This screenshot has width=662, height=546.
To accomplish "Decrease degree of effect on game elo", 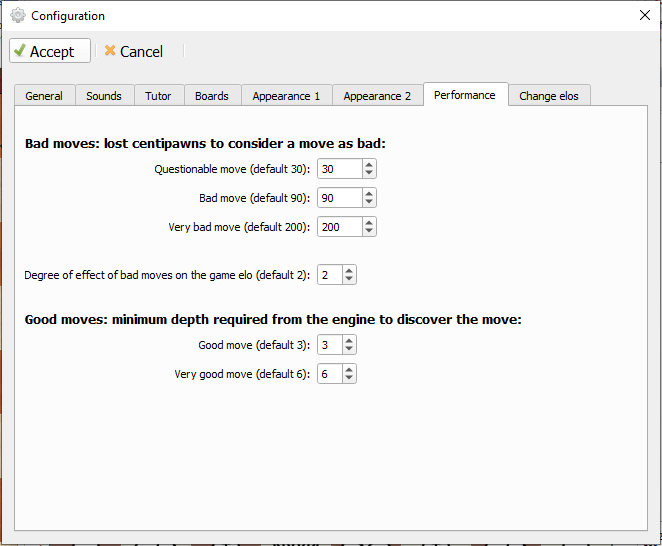I will point(349,279).
